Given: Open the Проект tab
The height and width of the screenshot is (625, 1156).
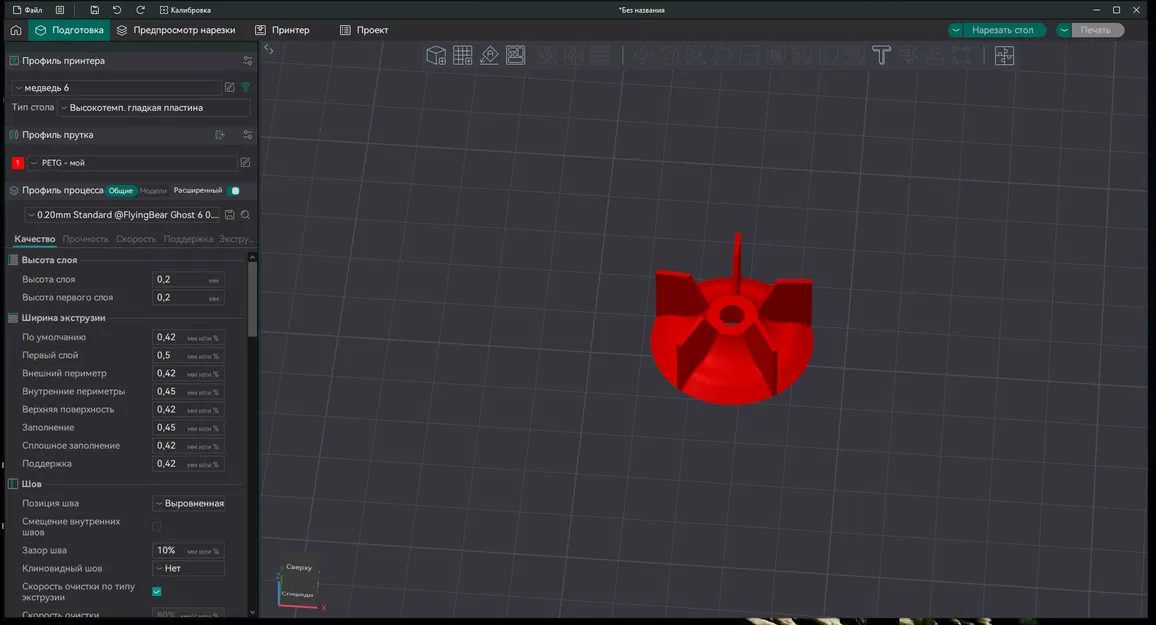Looking at the screenshot, I should 364,30.
